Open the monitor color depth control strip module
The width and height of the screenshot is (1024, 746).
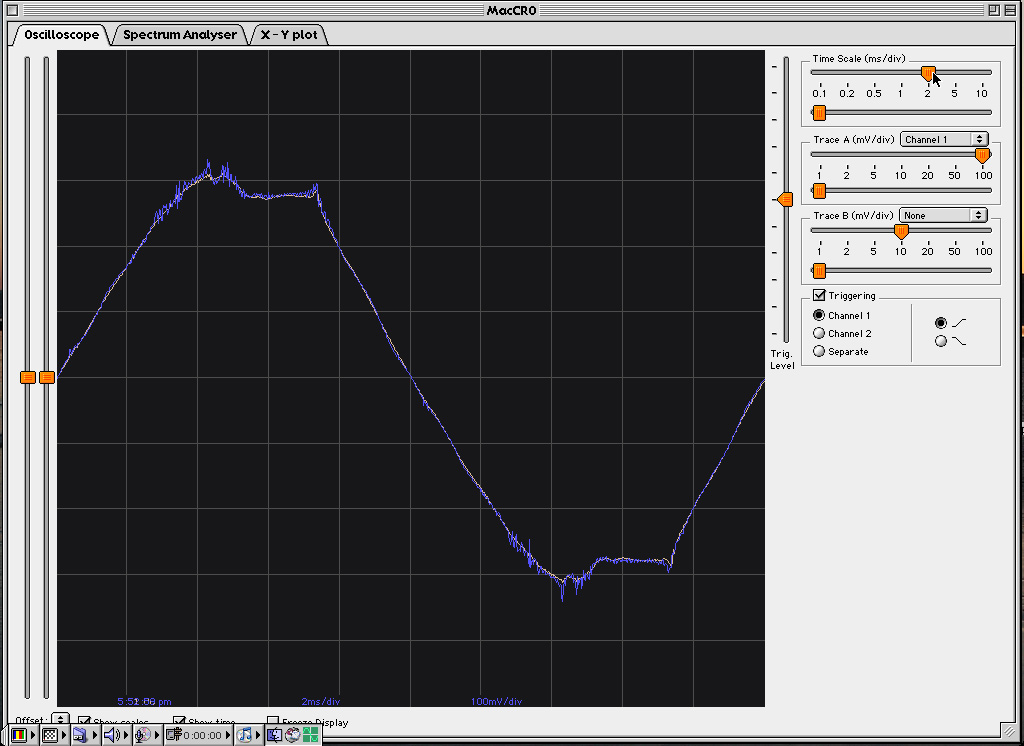pyautogui.click(x=19, y=735)
